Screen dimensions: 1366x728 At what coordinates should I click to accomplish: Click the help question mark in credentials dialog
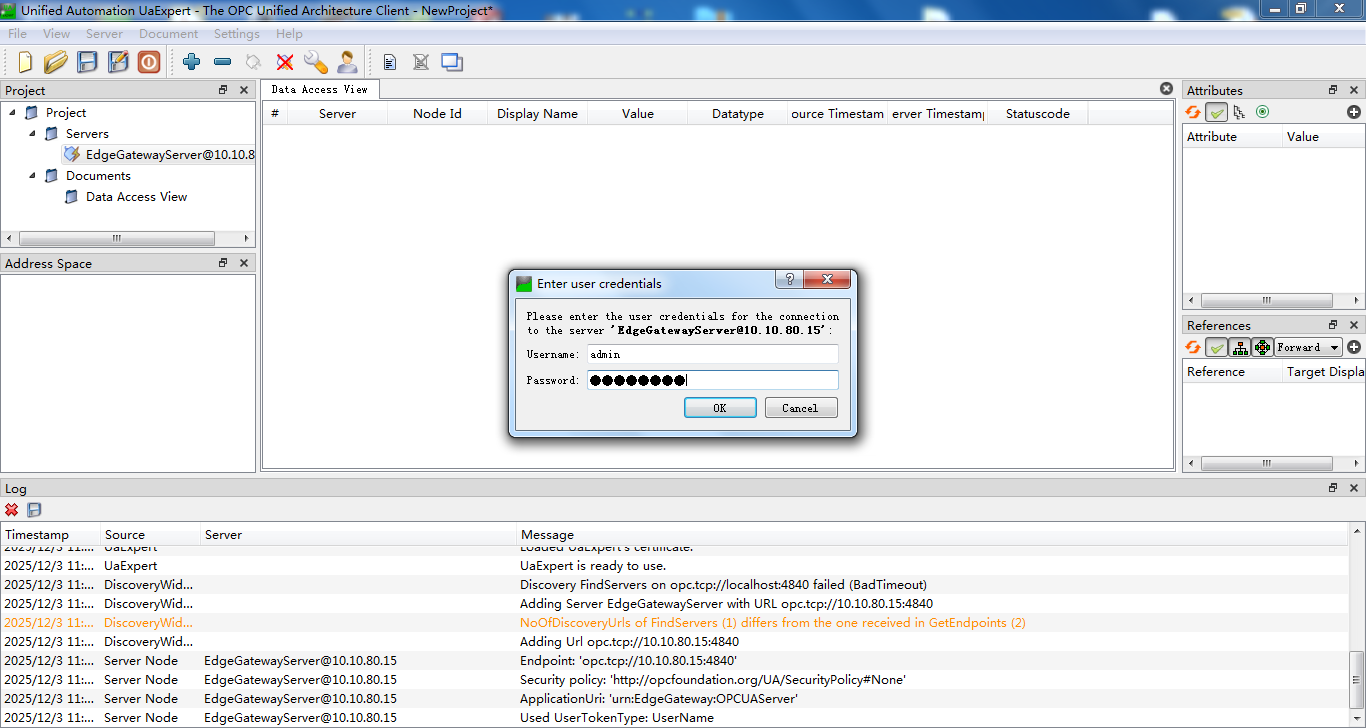(789, 281)
